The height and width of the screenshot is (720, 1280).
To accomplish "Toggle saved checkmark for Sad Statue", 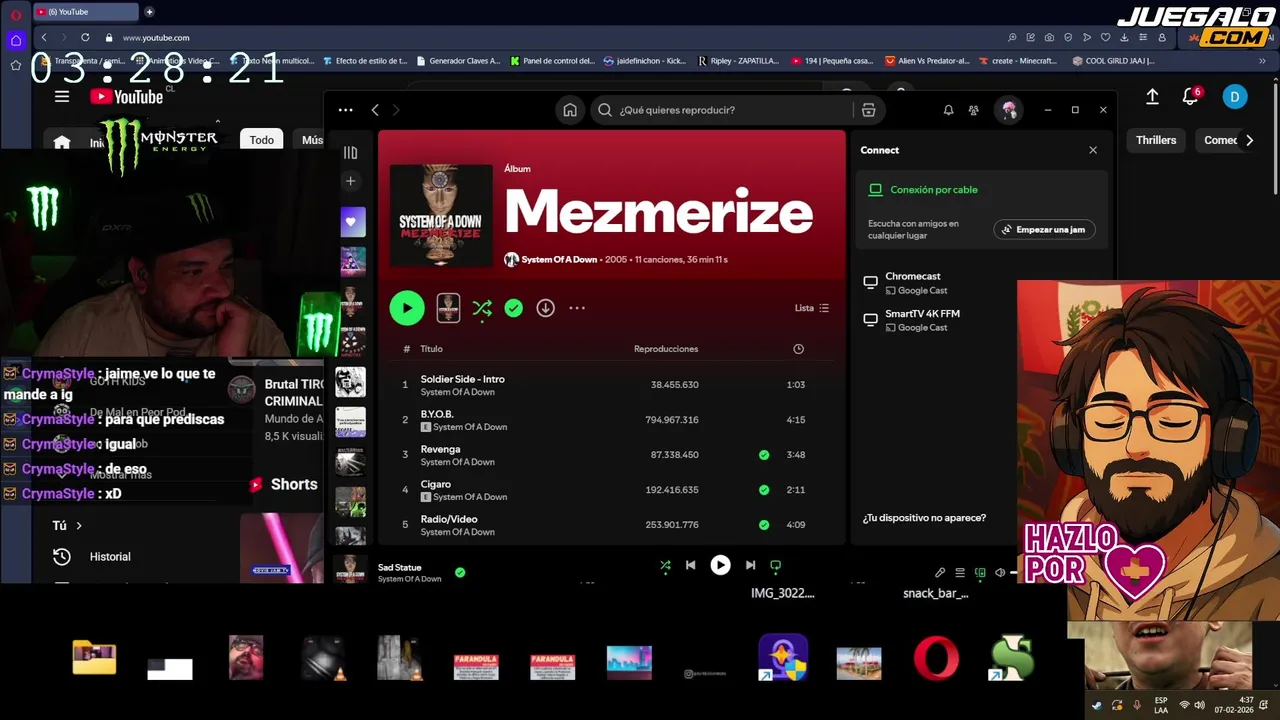I will coord(460,573).
